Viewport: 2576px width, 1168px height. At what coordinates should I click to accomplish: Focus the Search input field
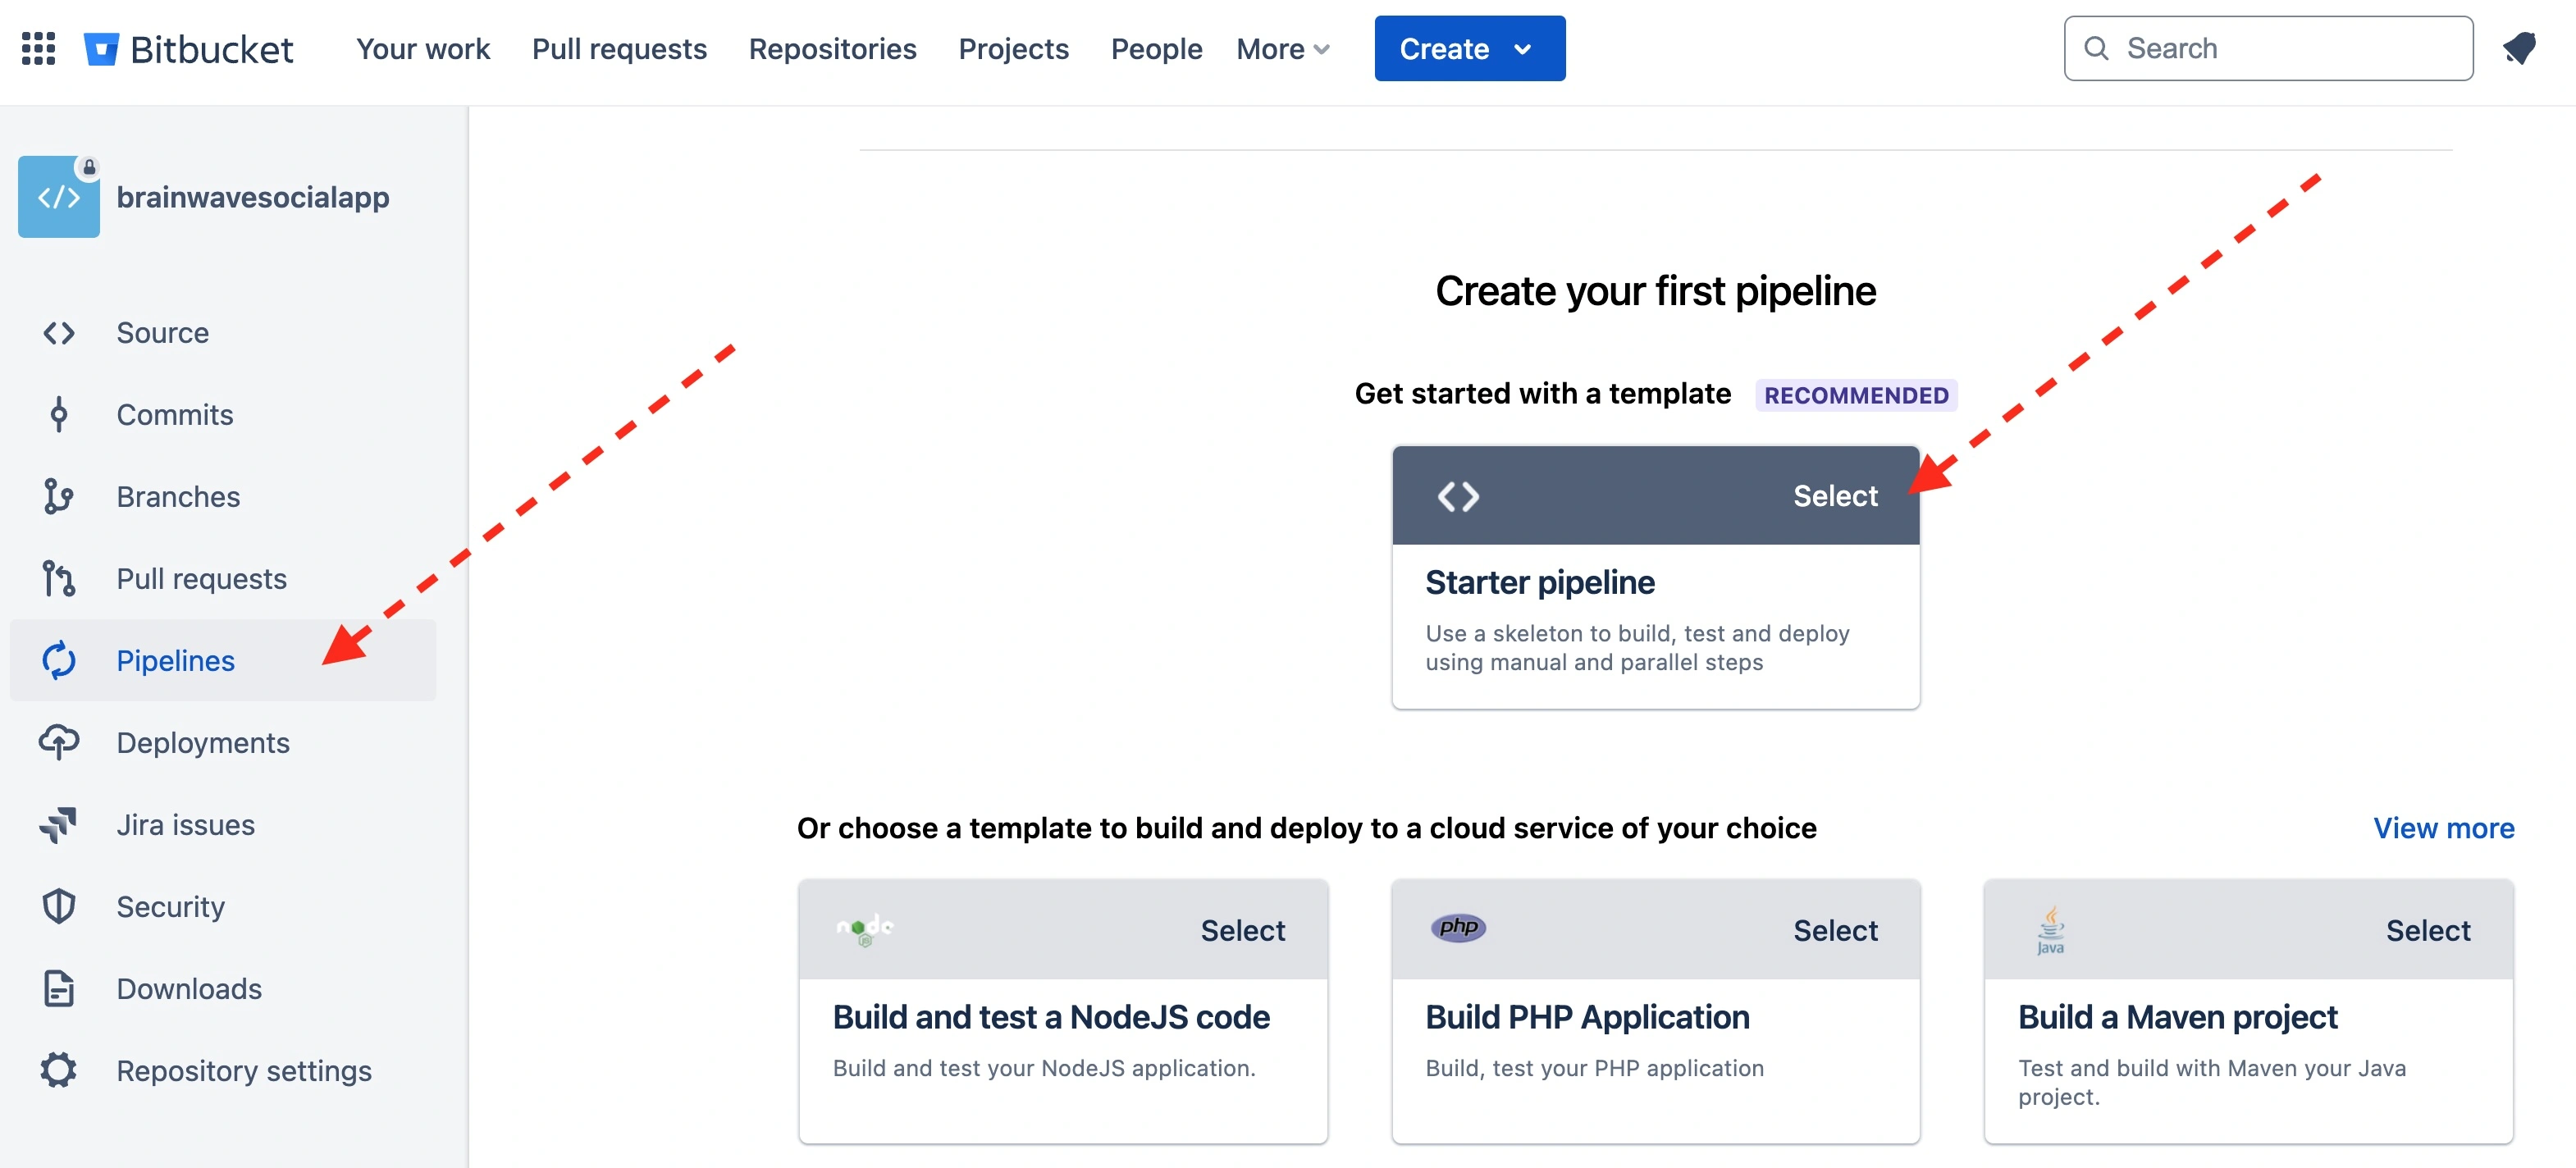(2268, 48)
